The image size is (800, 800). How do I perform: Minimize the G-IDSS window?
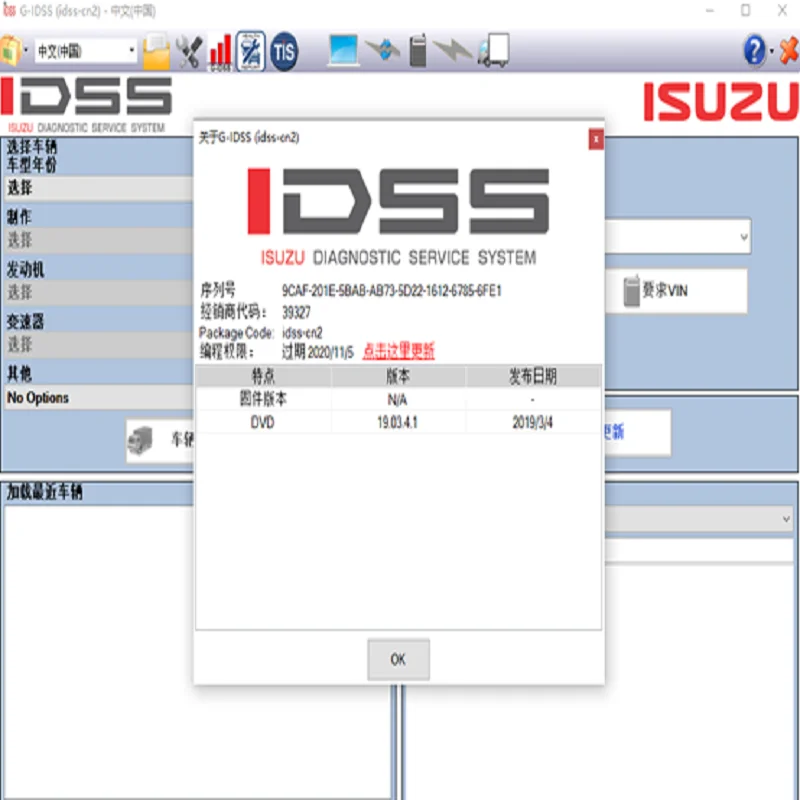click(x=710, y=11)
